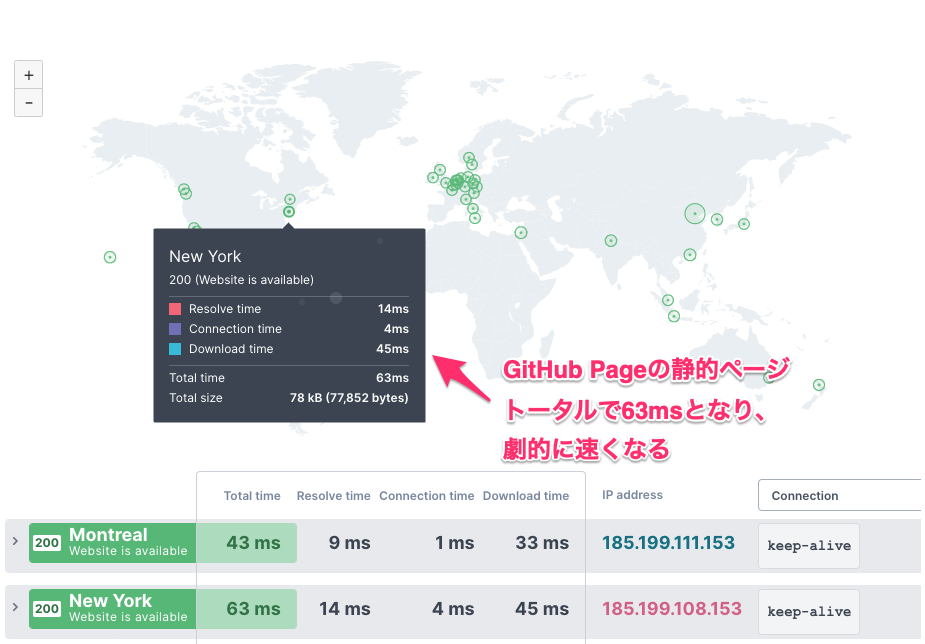Click the Montreal 200 status badge
Image resolution: width=925 pixels, height=644 pixels.
coord(47,543)
